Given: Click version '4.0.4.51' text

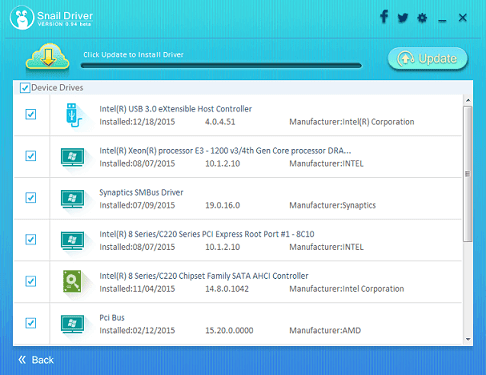Looking at the screenshot, I should [x=220, y=122].
